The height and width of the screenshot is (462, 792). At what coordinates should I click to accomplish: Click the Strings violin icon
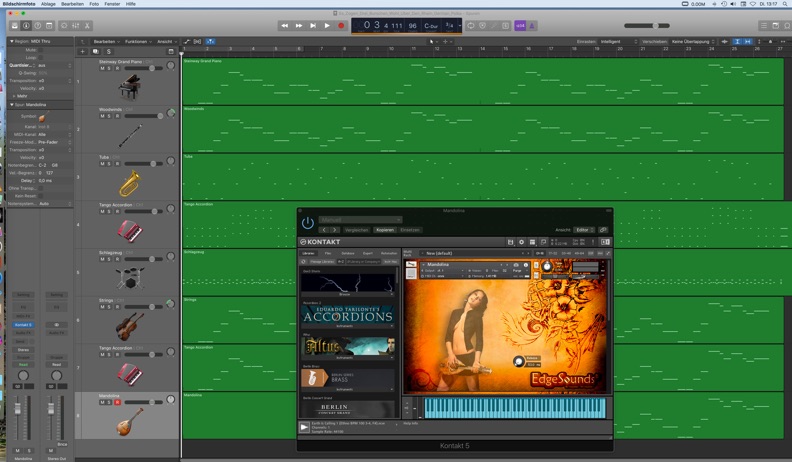[x=130, y=326]
